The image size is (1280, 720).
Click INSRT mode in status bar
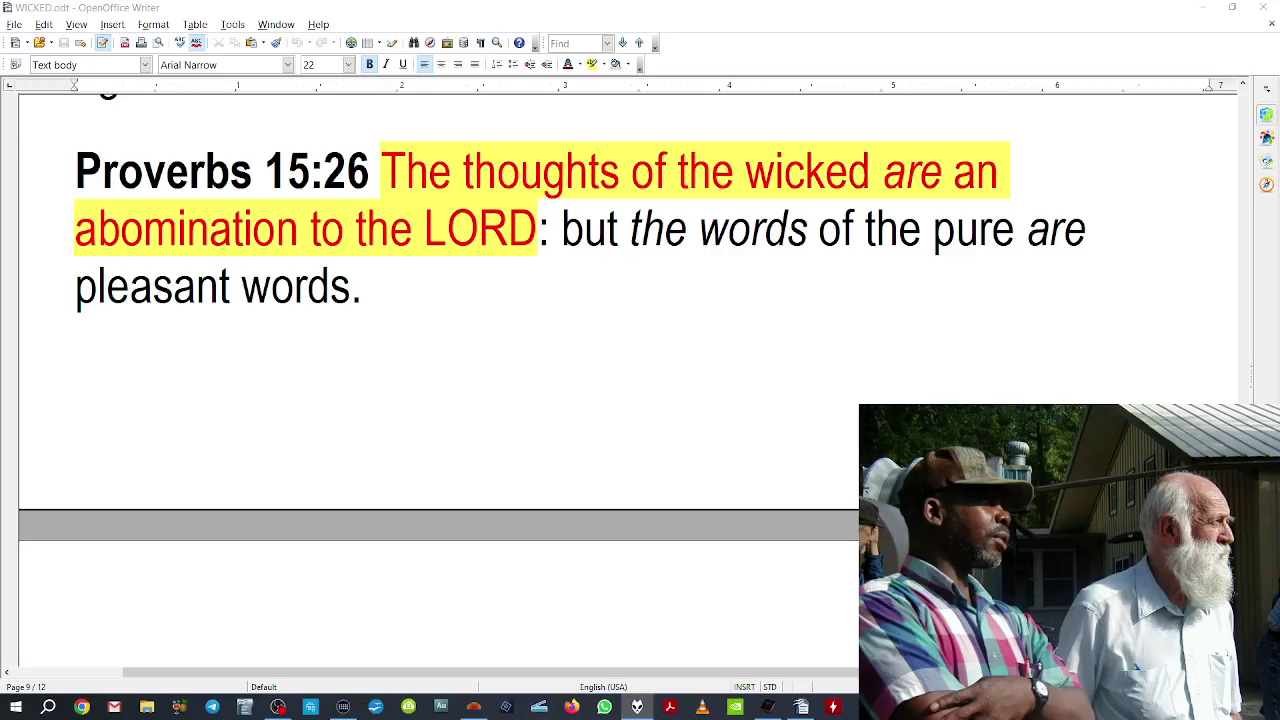[x=745, y=687]
